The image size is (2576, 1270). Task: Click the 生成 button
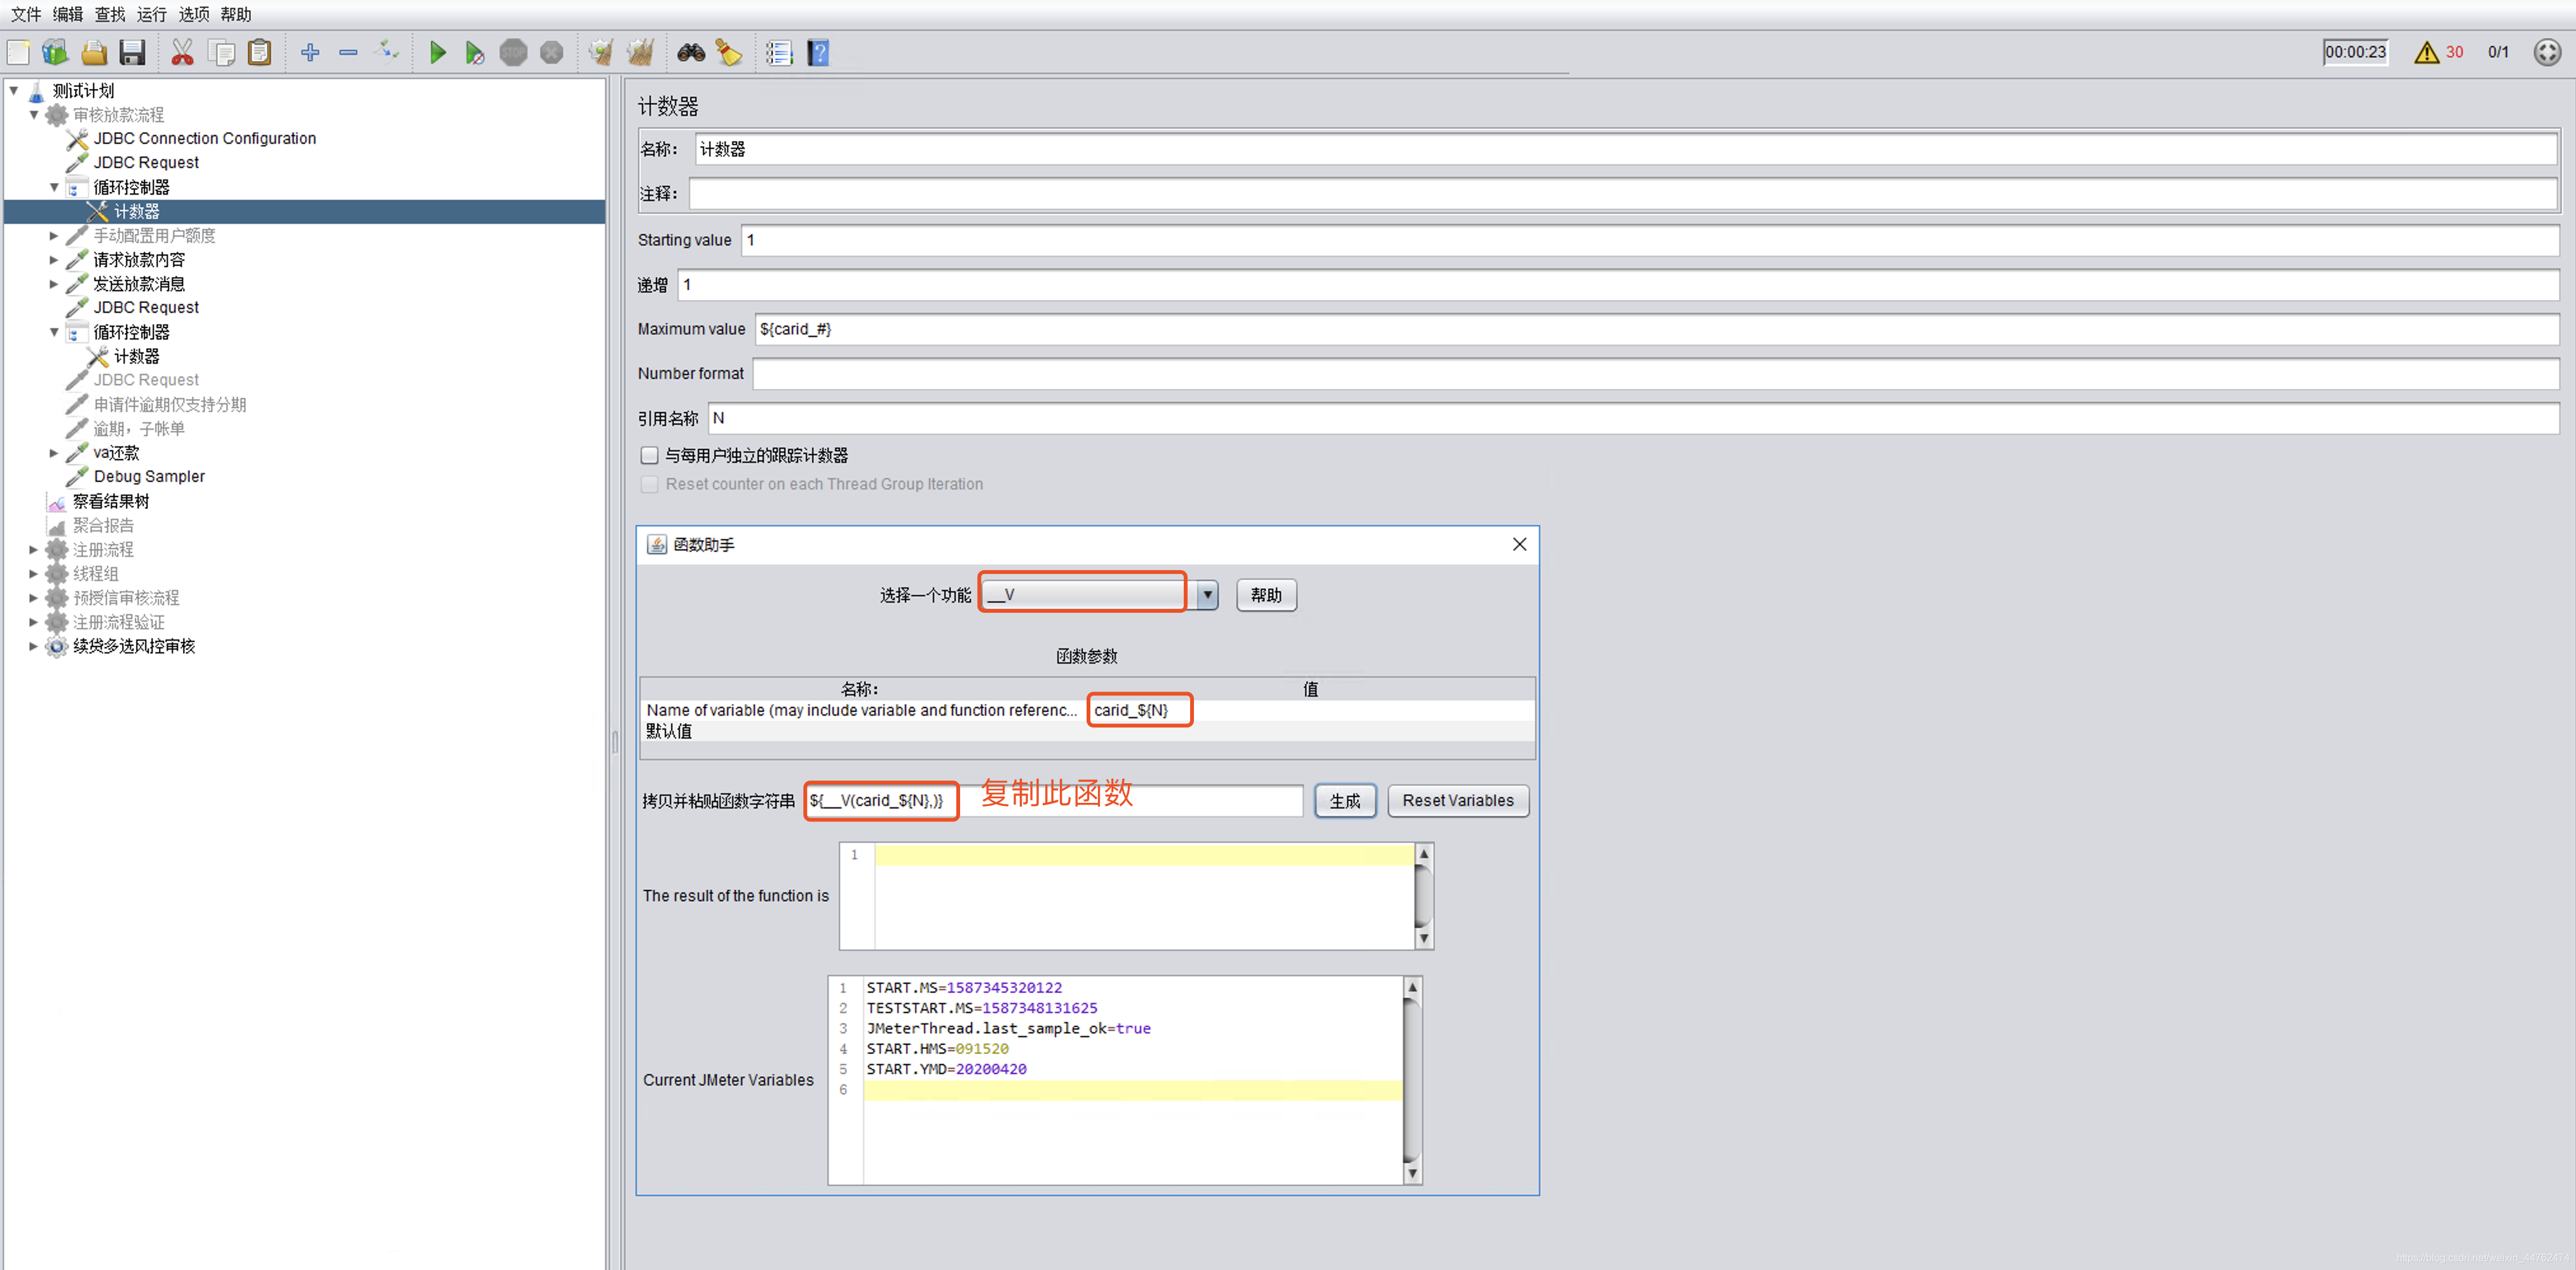tap(1345, 800)
